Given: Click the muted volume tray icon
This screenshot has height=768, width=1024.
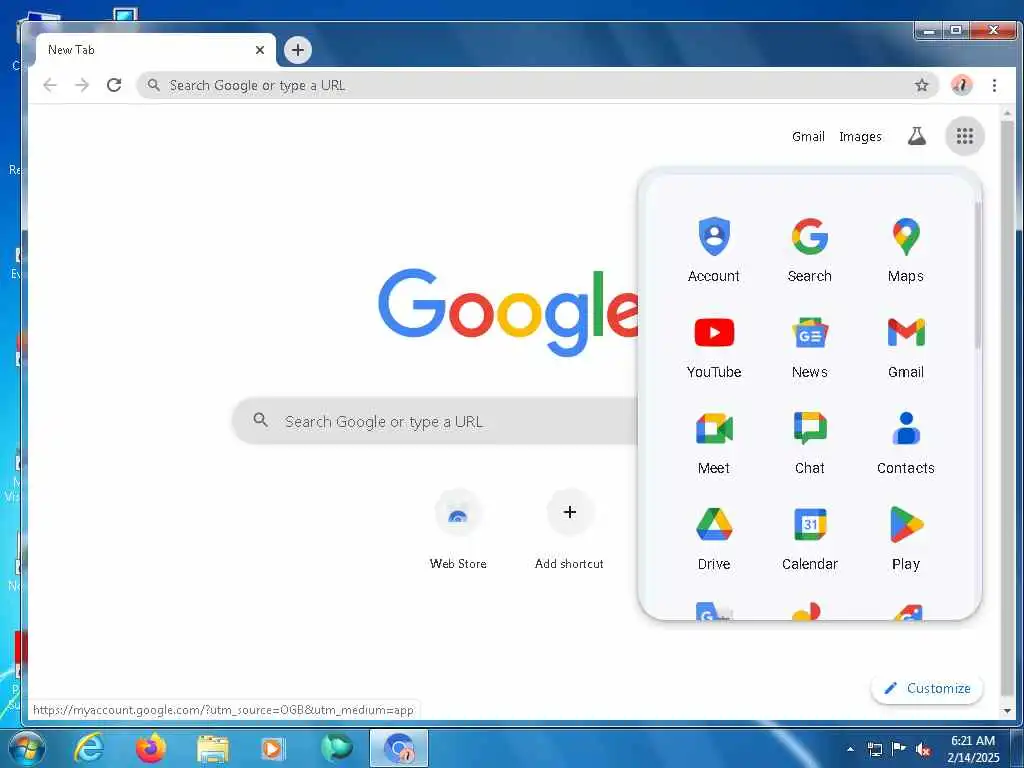Looking at the screenshot, I should pyautogui.click(x=923, y=749).
